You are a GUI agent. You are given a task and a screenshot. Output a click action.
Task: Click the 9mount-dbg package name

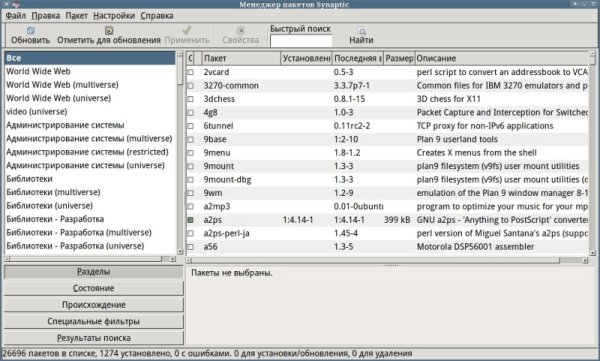227,180
